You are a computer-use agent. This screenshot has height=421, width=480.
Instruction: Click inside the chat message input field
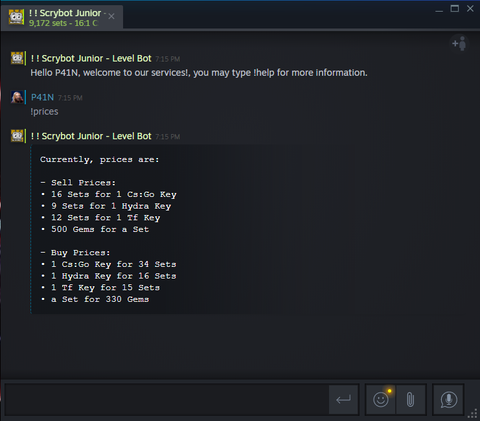click(167, 399)
